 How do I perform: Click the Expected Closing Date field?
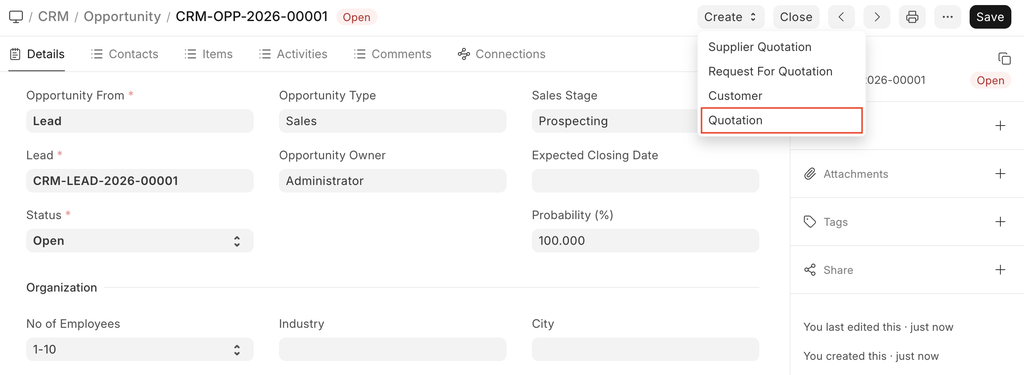click(645, 181)
